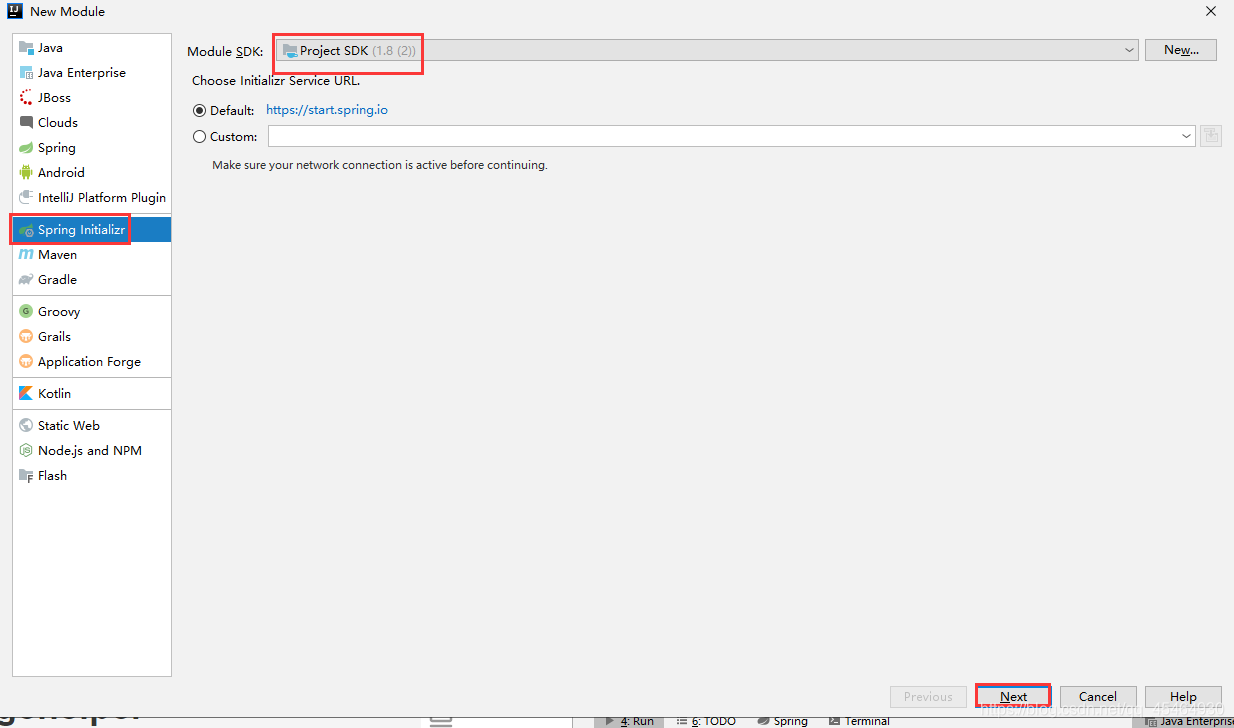The height and width of the screenshot is (728, 1234).
Task: Select Gradle module type
Action: coord(92,280)
